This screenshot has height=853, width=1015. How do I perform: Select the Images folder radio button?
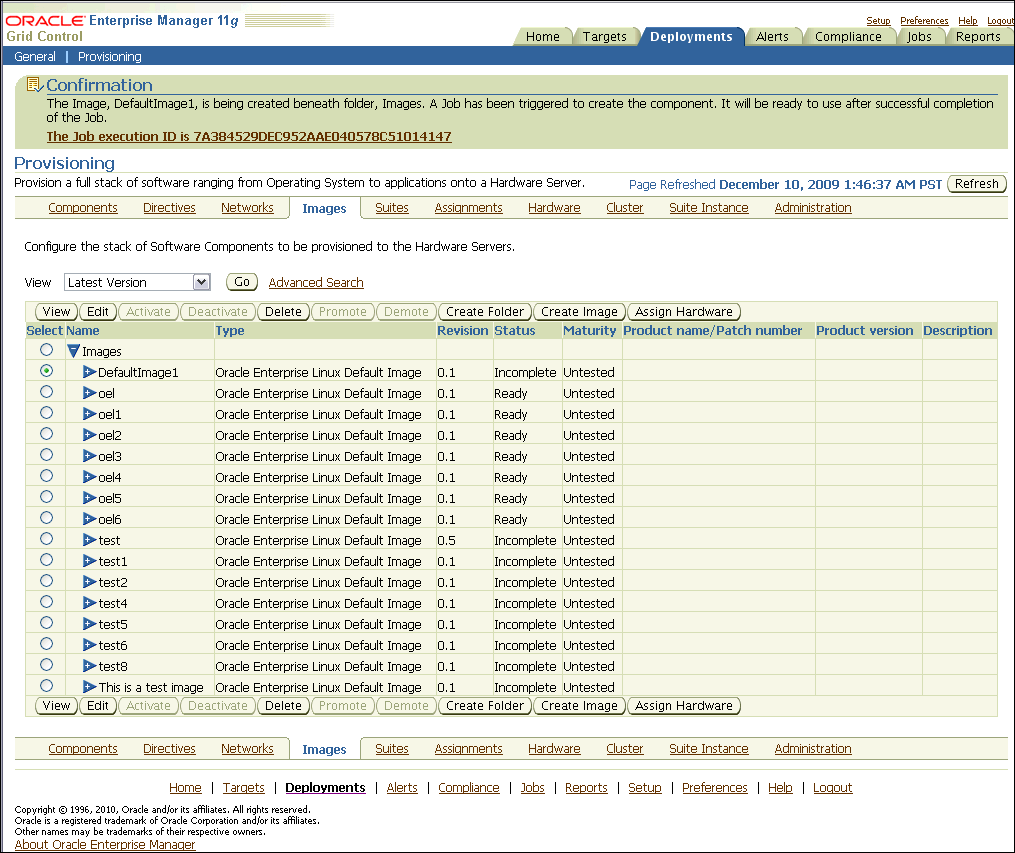click(x=46, y=349)
